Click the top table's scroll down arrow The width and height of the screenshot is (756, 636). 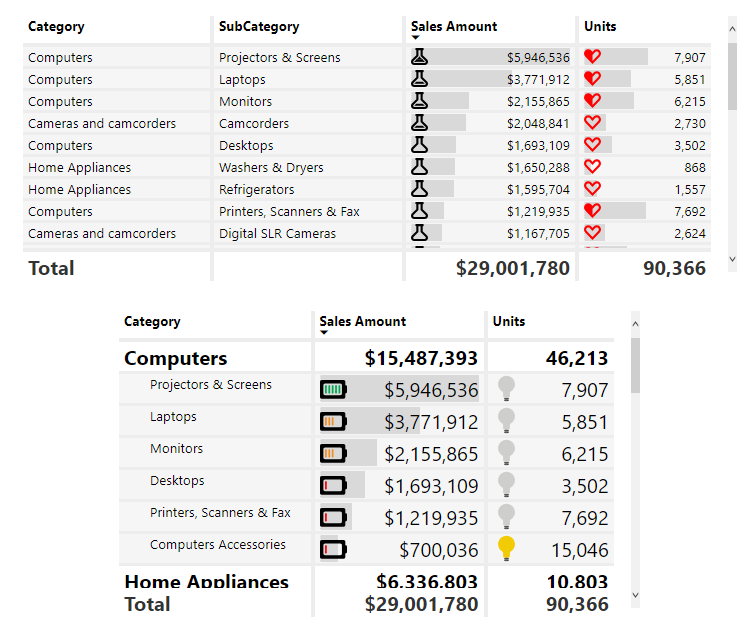click(x=733, y=258)
